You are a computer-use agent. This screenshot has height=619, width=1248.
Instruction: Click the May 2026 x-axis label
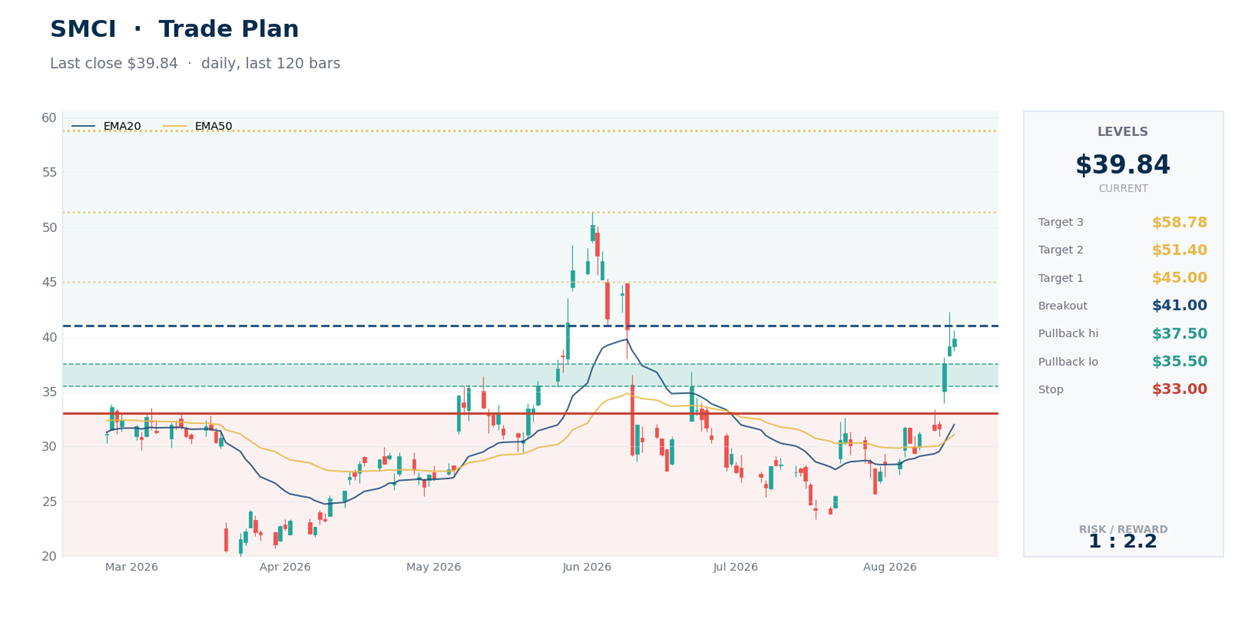(433, 567)
